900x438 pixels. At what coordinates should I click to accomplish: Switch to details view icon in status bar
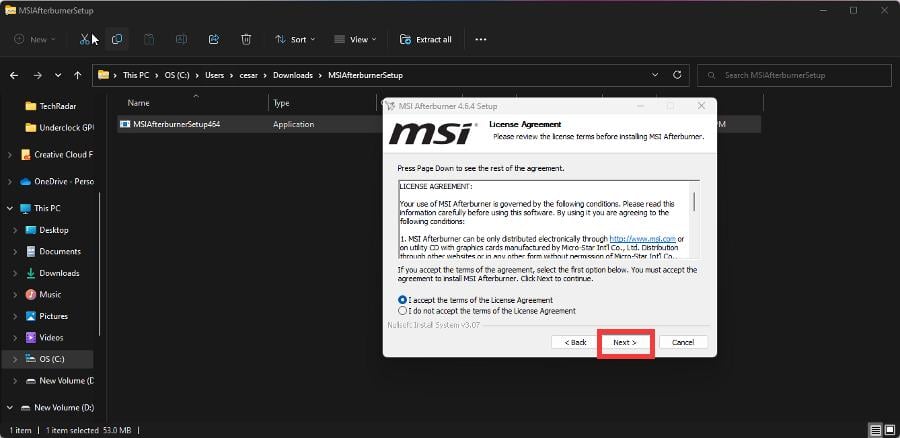(875, 429)
